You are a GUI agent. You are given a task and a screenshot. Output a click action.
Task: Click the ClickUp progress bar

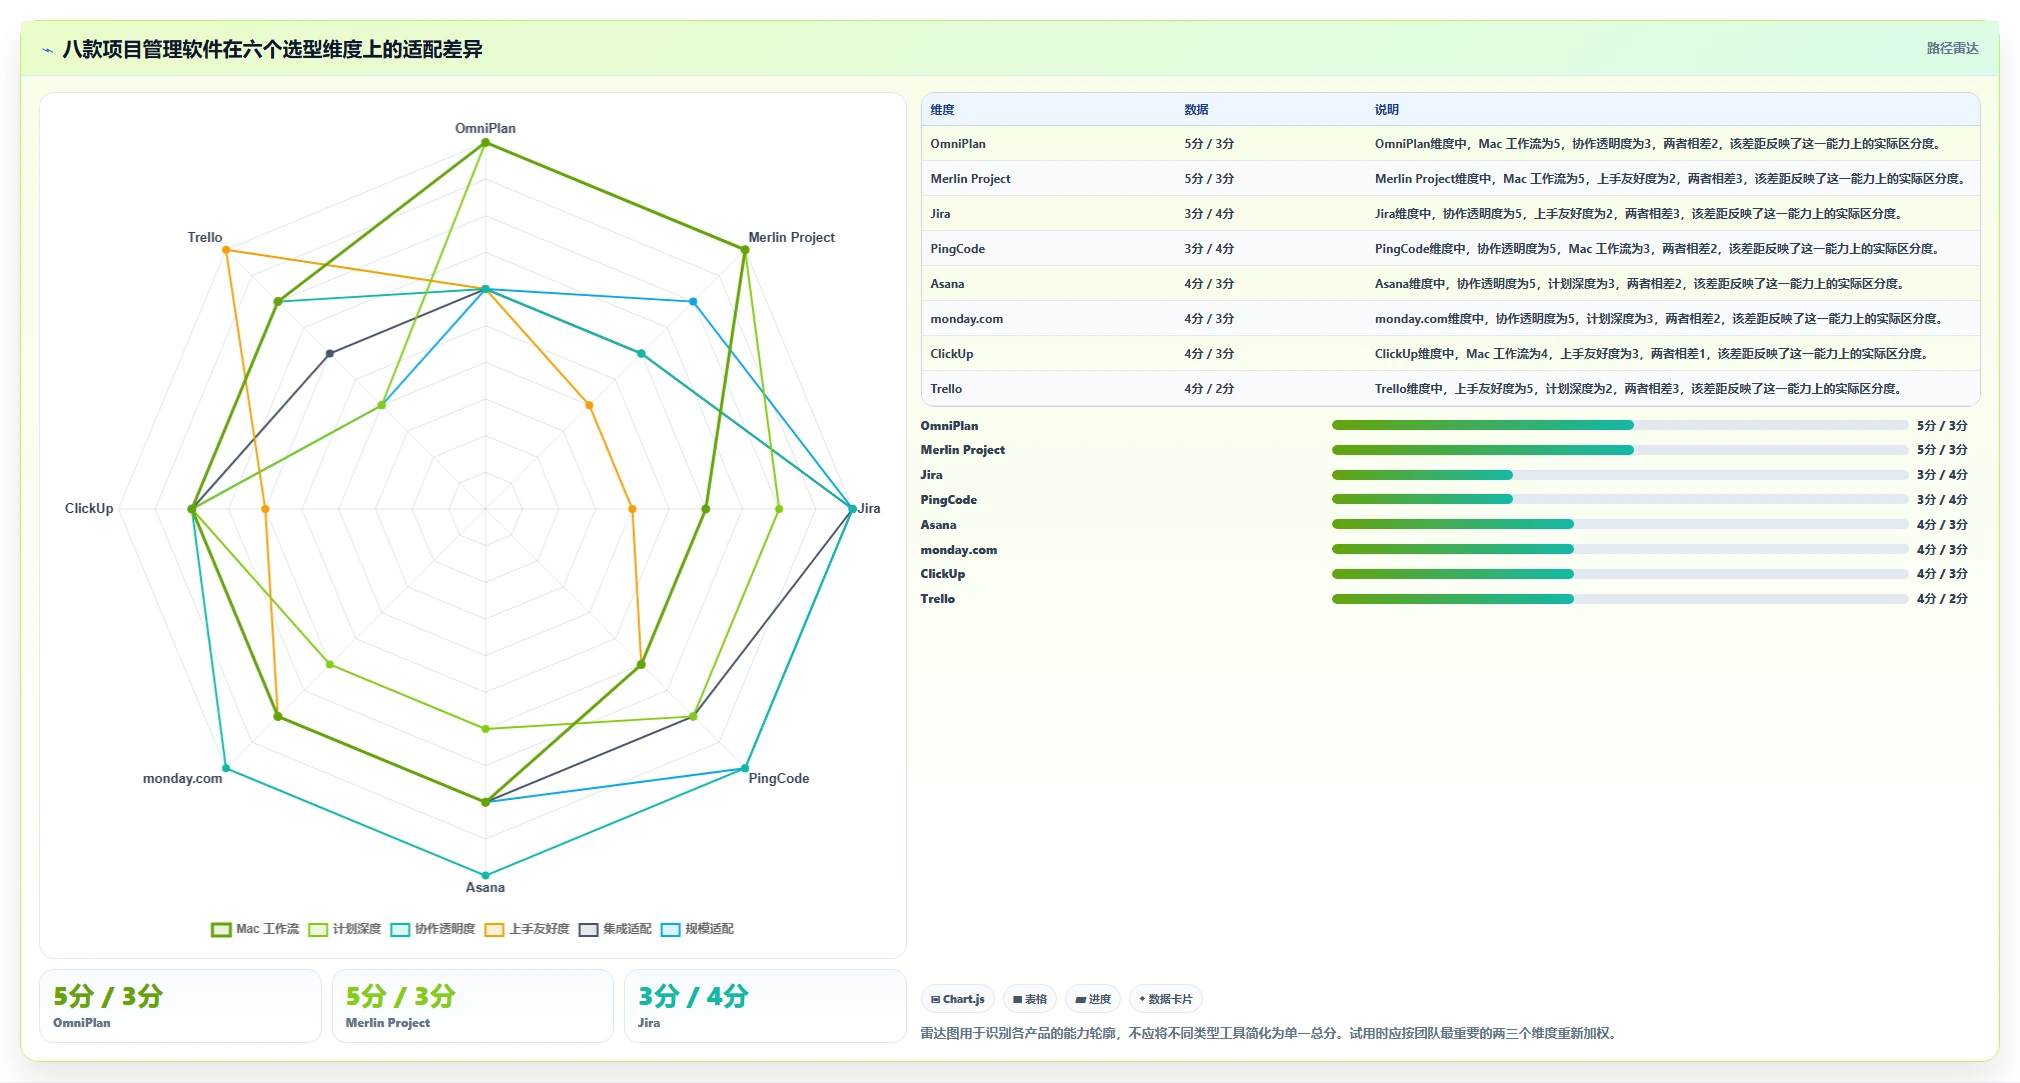1620,574
